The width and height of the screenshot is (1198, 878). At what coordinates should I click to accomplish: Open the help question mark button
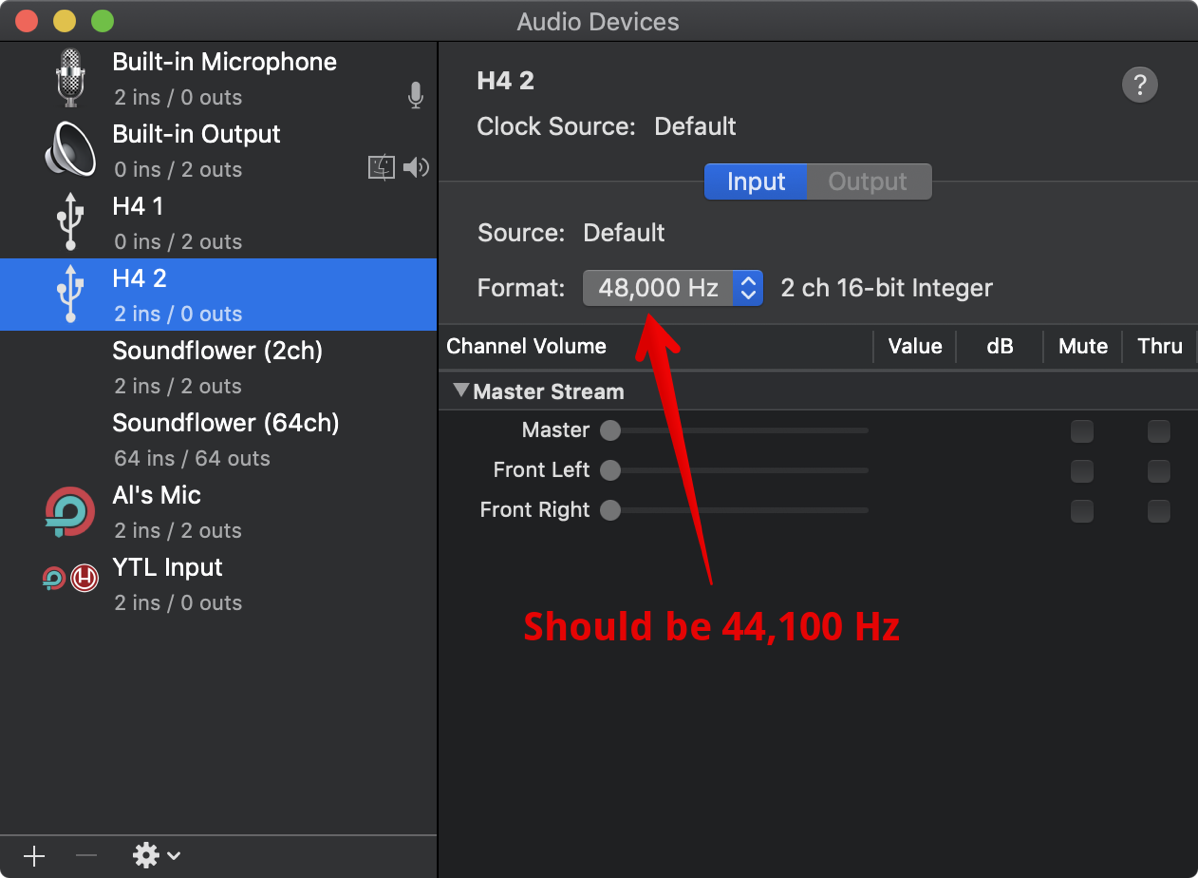pyautogui.click(x=1140, y=85)
